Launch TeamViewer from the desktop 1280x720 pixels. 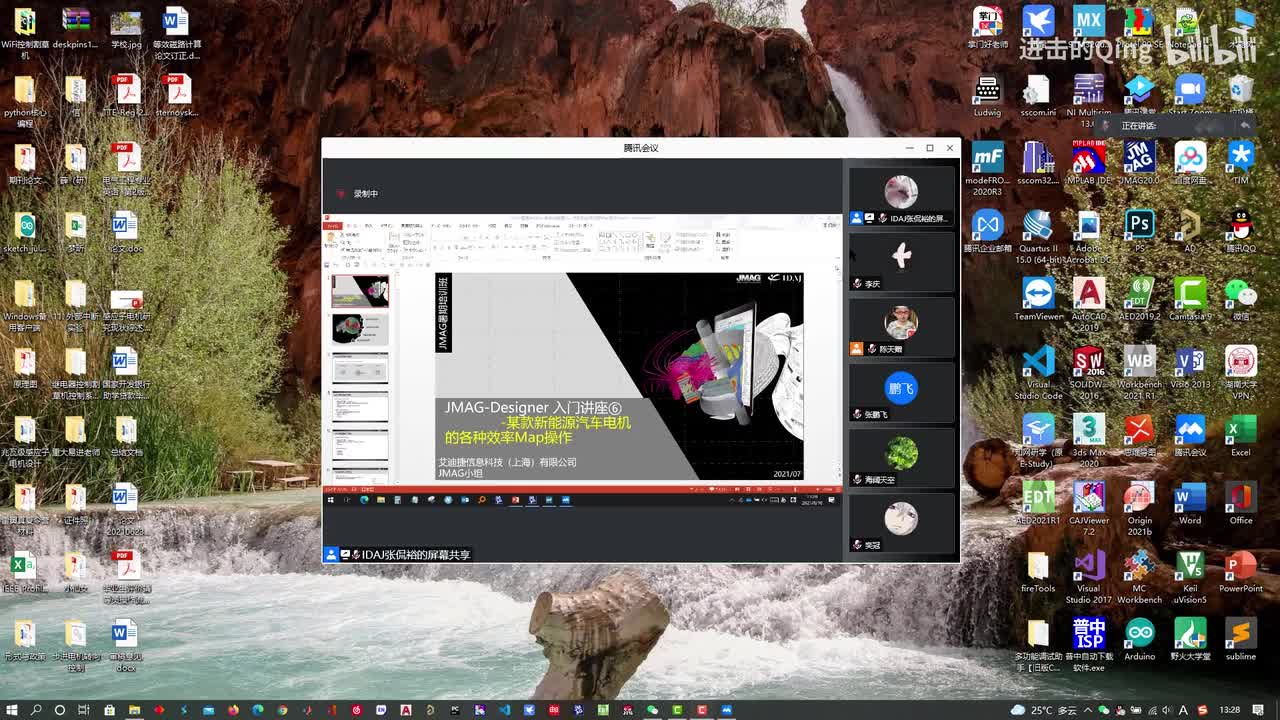[1038, 299]
